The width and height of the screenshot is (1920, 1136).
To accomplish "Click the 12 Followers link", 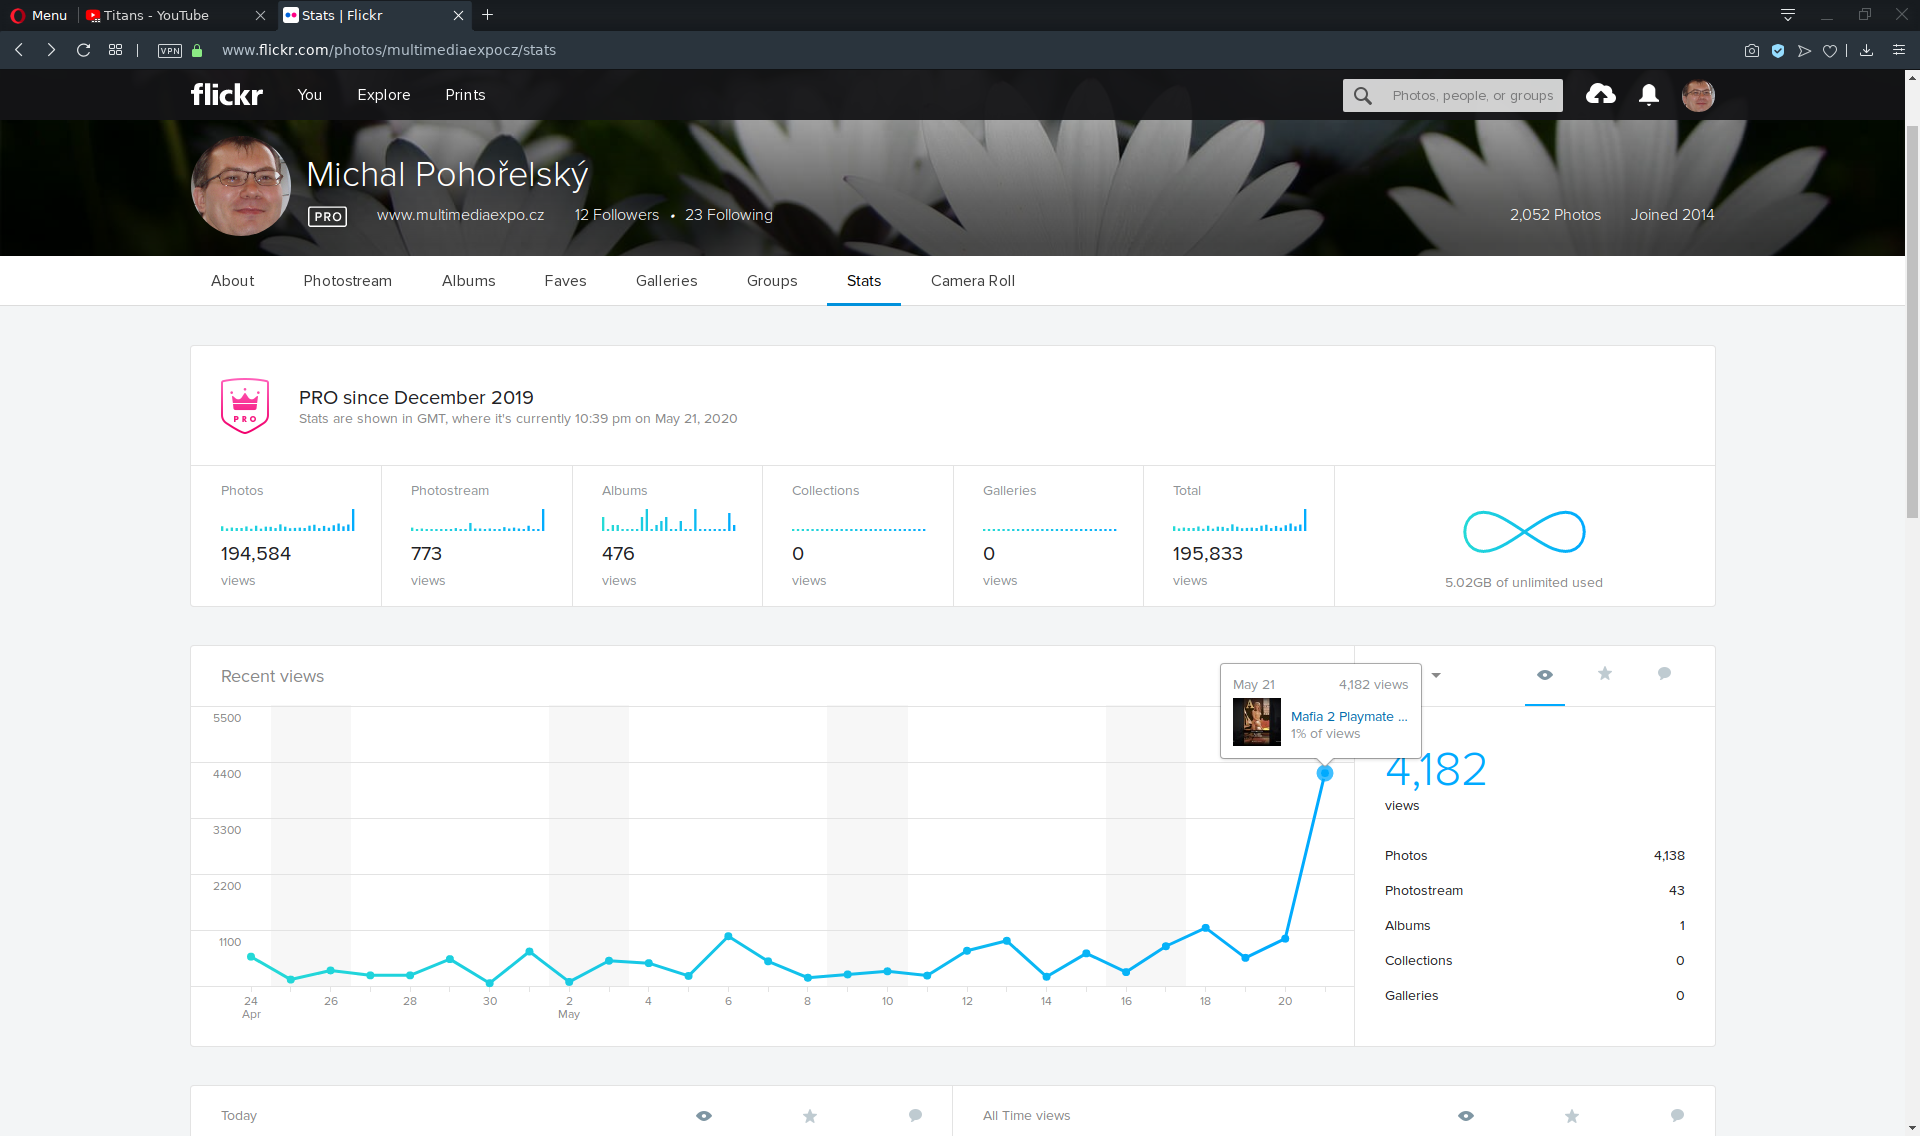I will 616,215.
